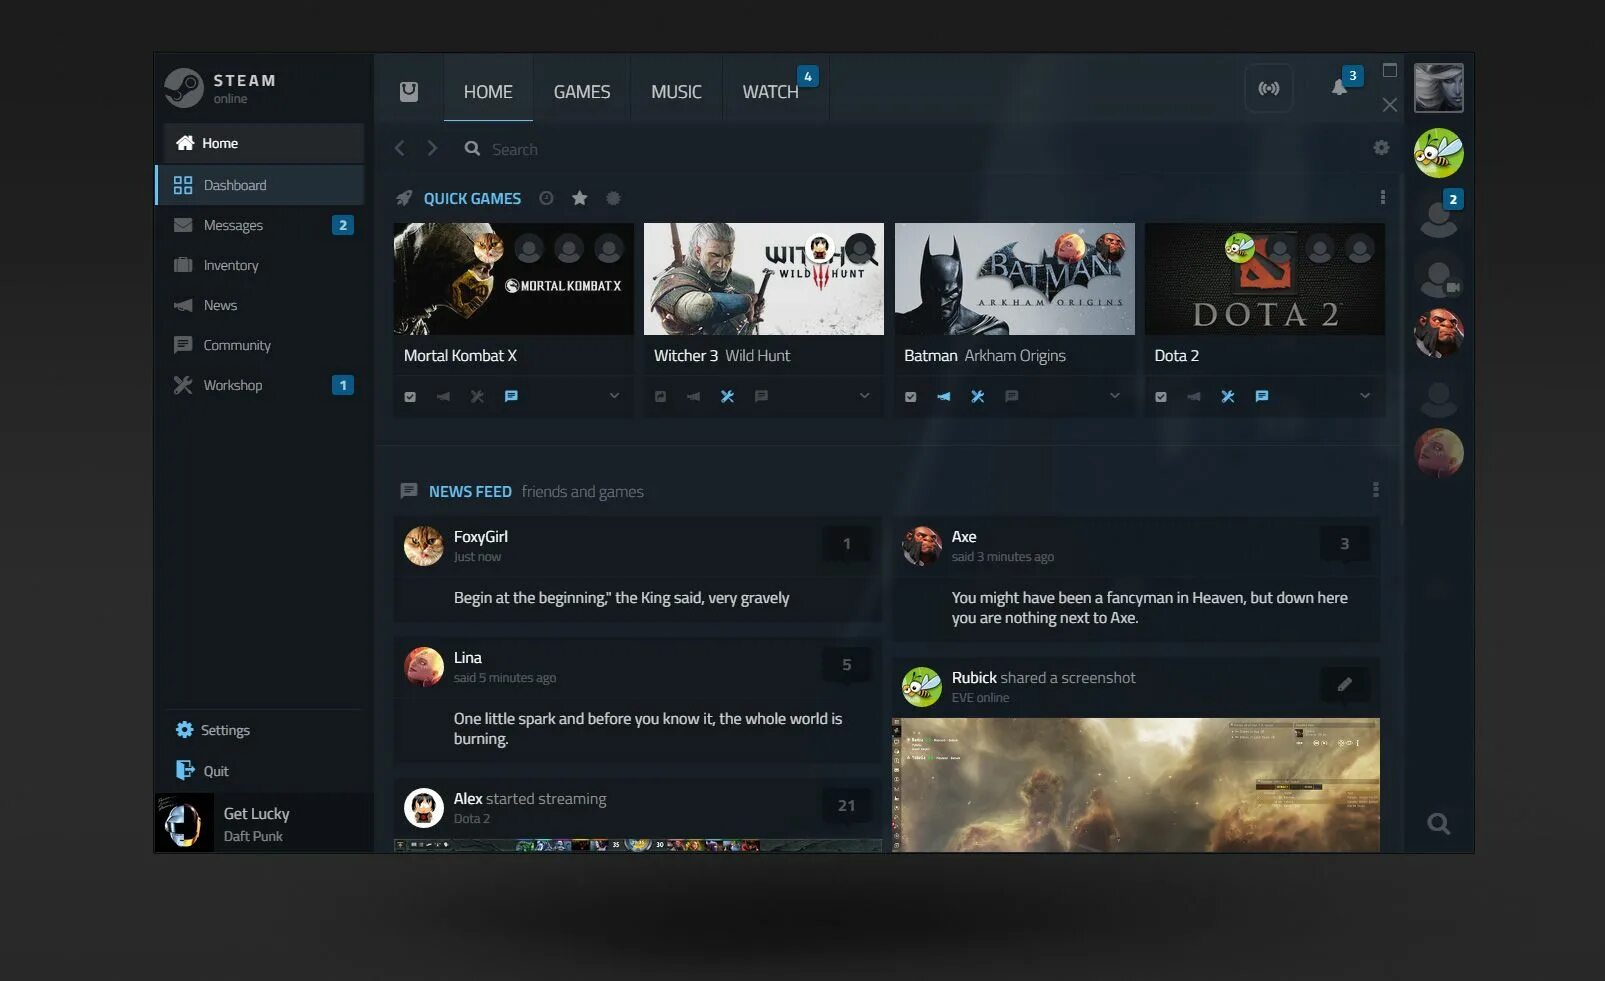Image resolution: width=1605 pixels, height=981 pixels.
Task: Open Quick Games gear filter icon
Action: click(613, 198)
